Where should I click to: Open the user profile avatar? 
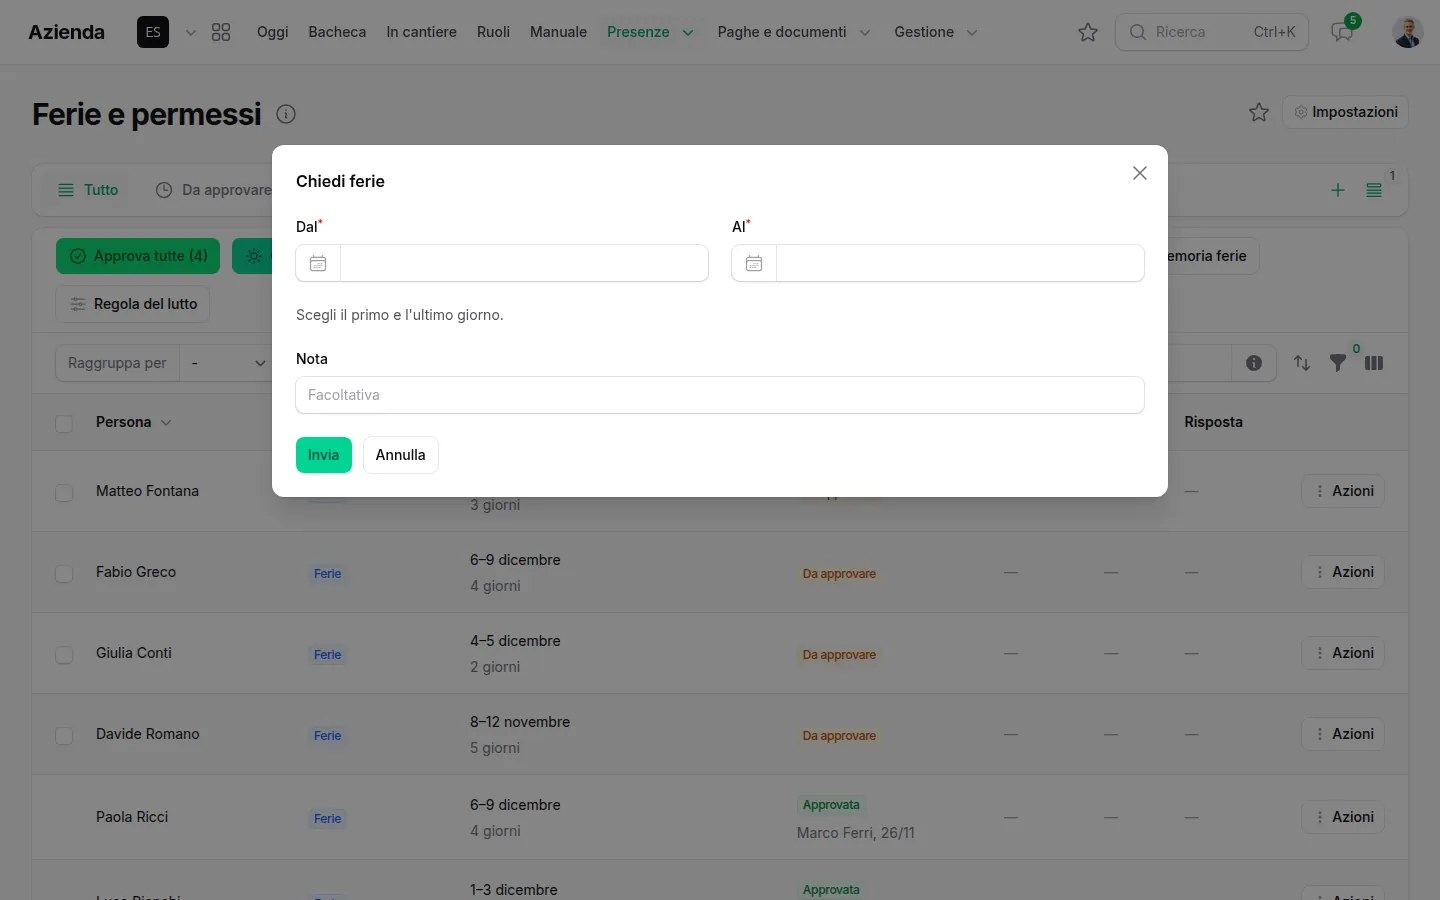tap(1408, 32)
